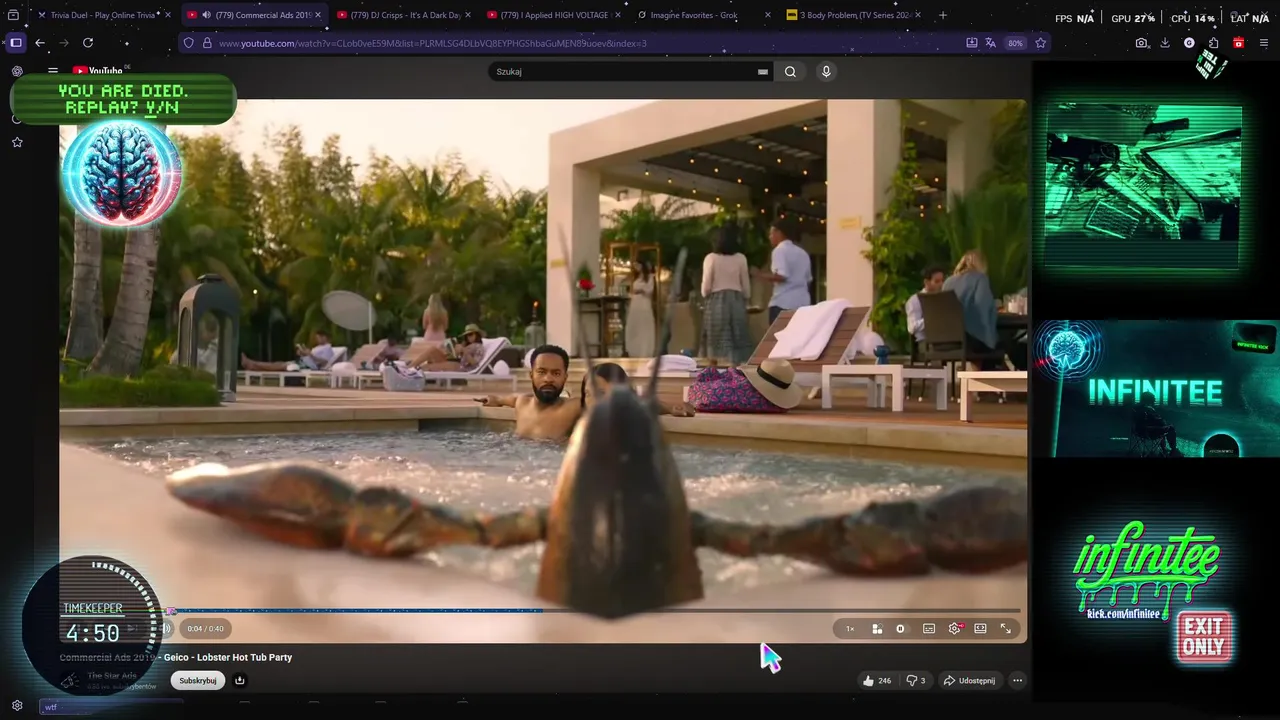Toggle the autoplay switch in the player
Screen dimensions: 1280x720
(901, 628)
